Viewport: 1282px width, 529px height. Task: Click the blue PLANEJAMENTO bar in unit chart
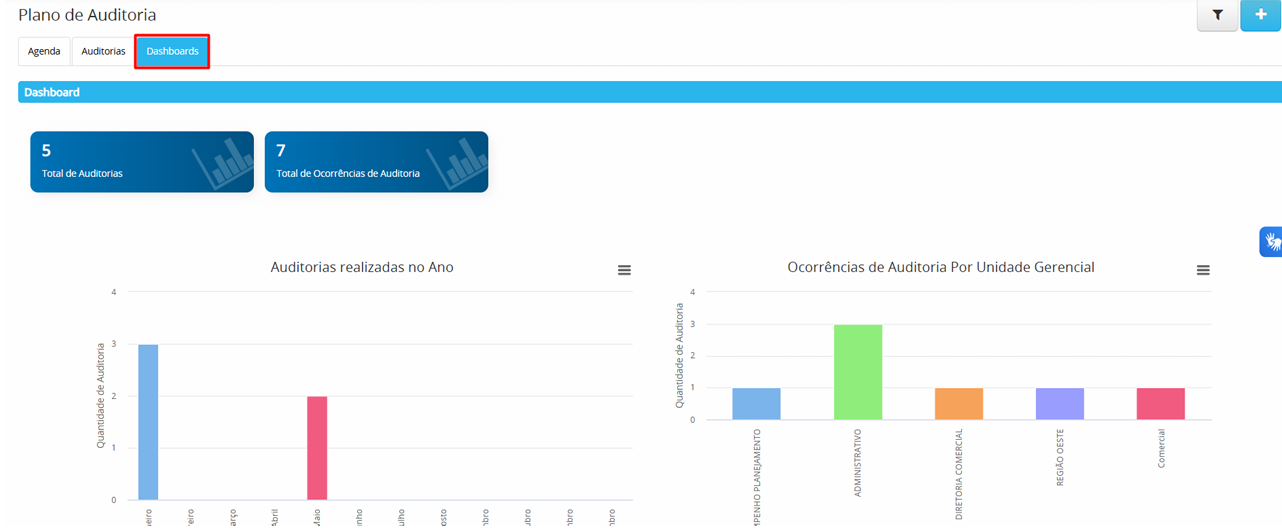pos(756,404)
